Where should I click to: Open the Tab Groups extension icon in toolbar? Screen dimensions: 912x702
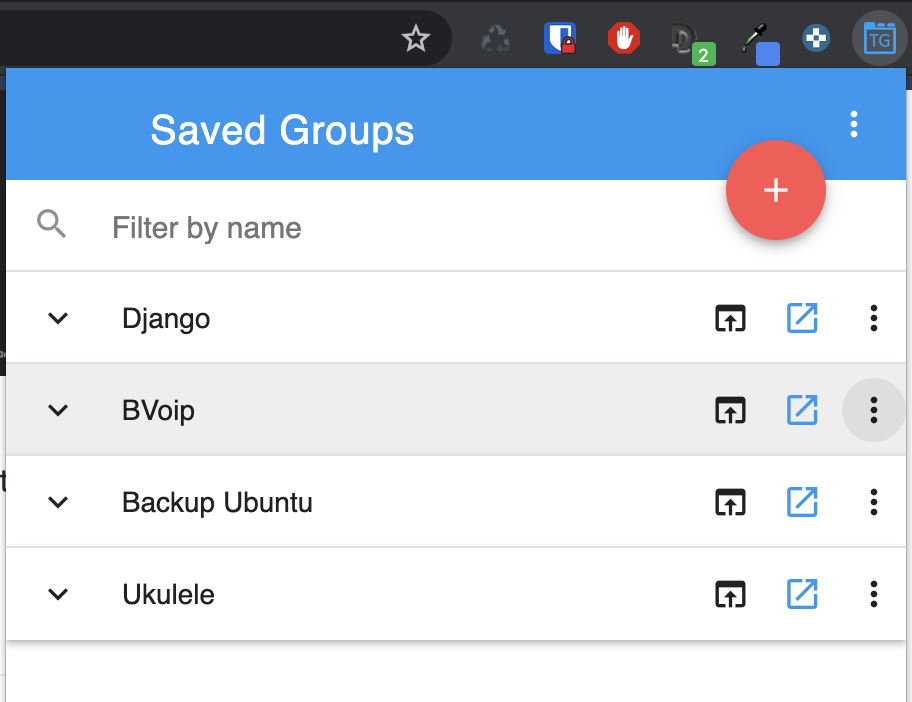(x=878, y=38)
